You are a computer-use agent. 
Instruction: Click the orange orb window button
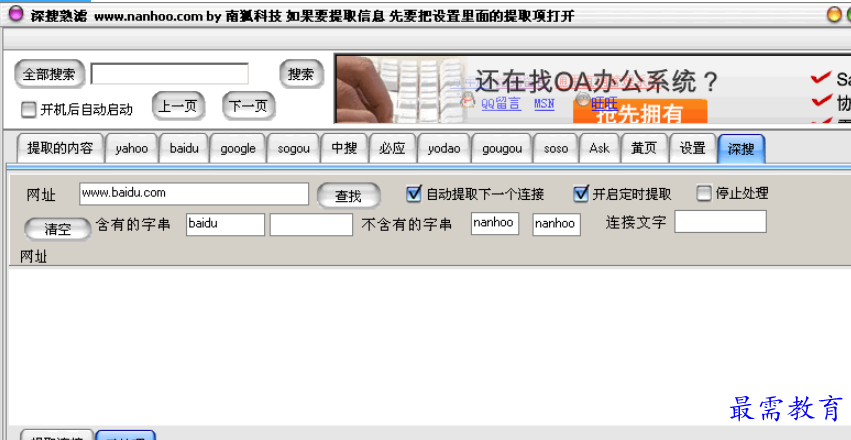pyautogui.click(x=834, y=15)
